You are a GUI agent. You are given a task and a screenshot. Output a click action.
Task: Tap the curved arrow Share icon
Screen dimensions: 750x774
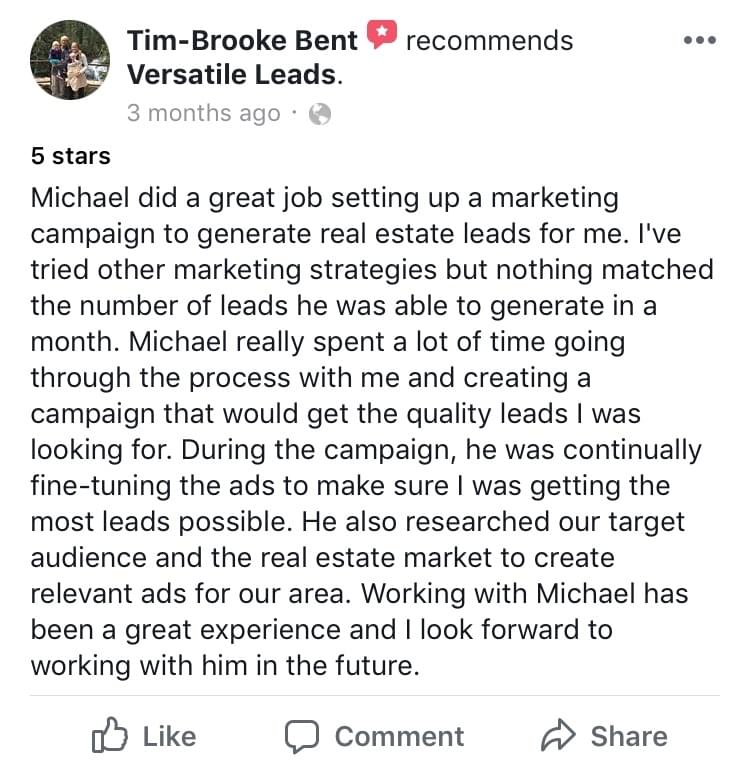point(558,735)
